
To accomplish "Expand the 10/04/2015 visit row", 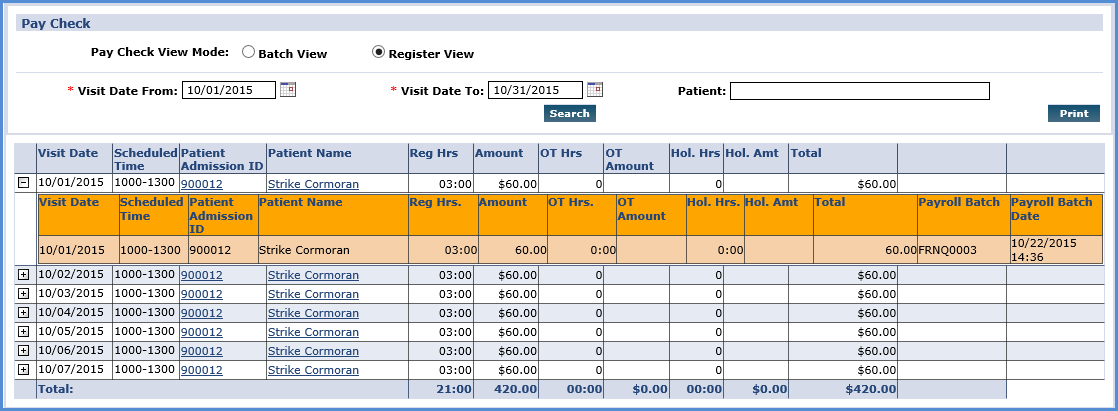I will [x=23, y=313].
